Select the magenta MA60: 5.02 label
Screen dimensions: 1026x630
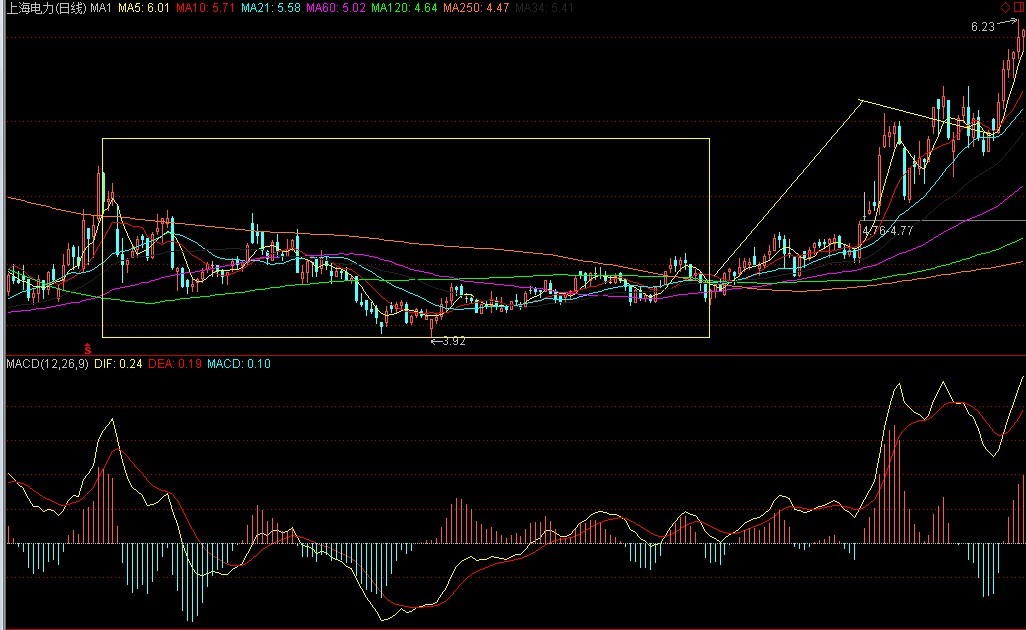tap(335, 8)
